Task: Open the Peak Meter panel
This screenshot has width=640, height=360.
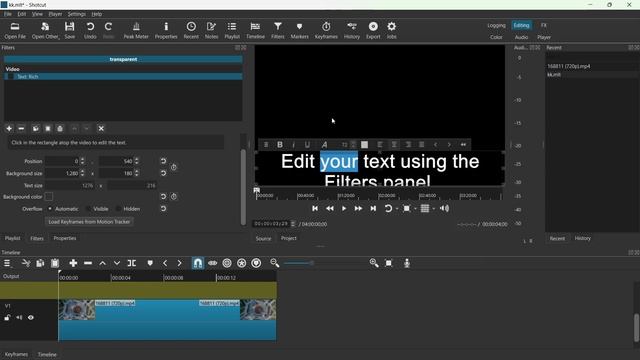Action: (136, 30)
